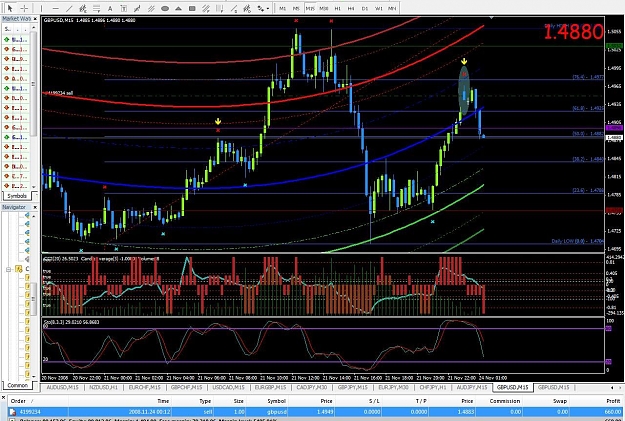
Task: Open the EURGBP,M15 chart tab
Action: 270,387
